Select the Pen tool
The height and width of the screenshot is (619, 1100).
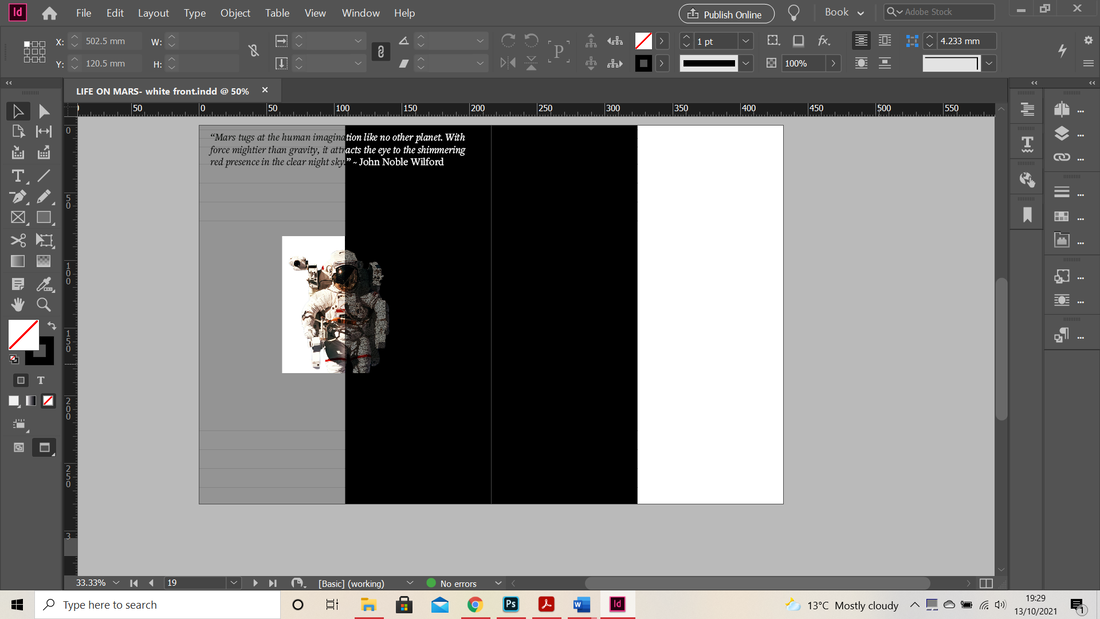pyautogui.click(x=18, y=197)
